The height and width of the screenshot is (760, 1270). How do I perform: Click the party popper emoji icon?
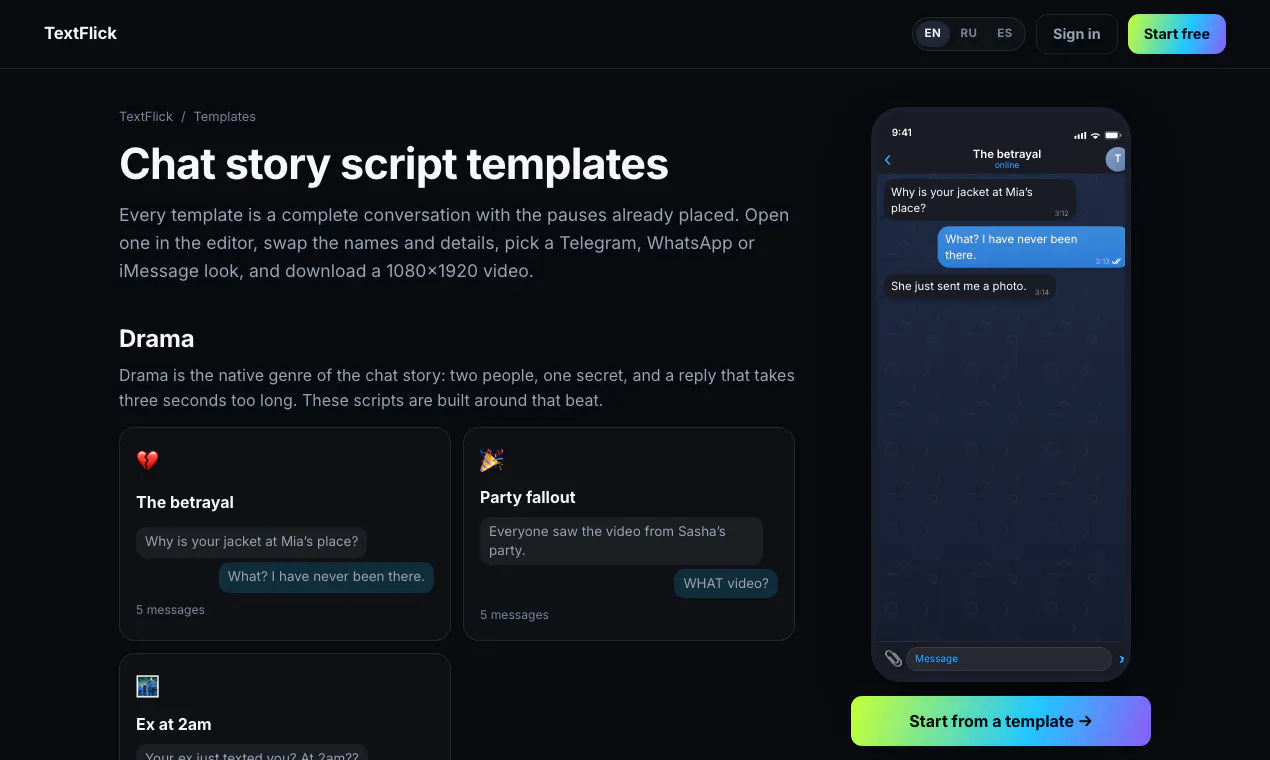point(491,460)
